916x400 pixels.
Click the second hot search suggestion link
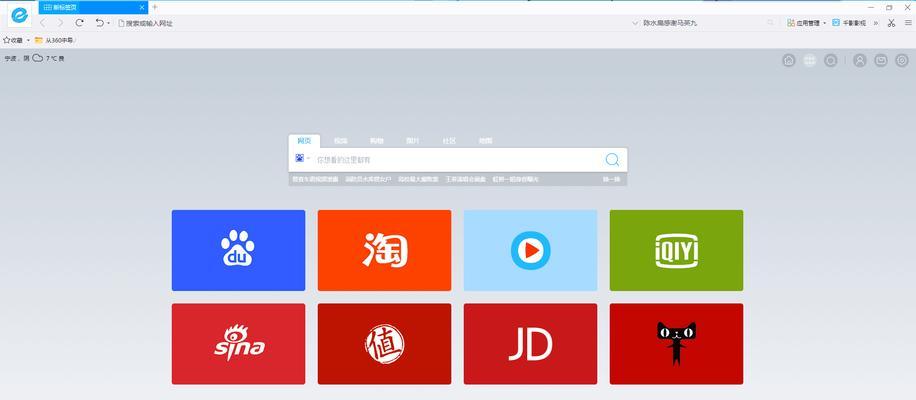pos(368,179)
